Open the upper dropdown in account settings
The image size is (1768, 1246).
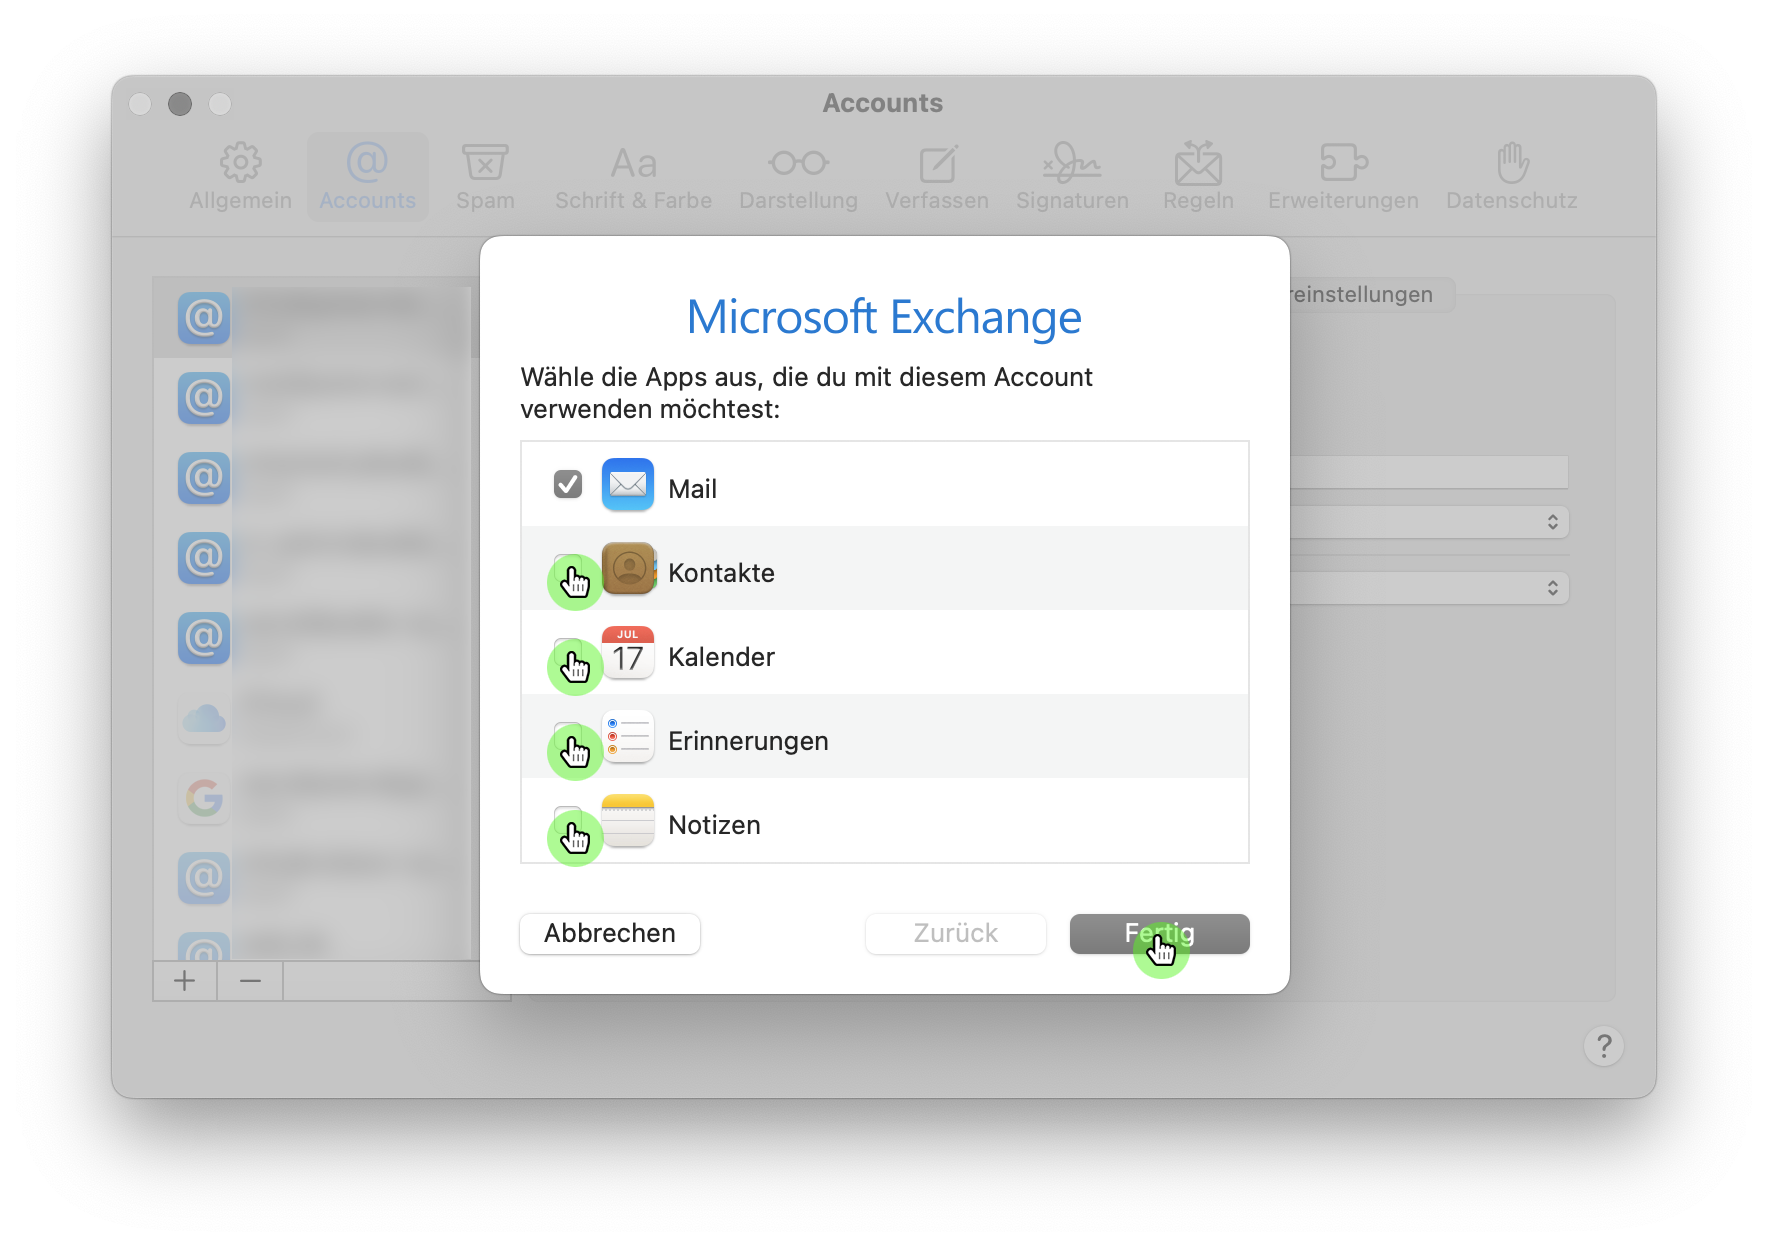pos(1430,522)
